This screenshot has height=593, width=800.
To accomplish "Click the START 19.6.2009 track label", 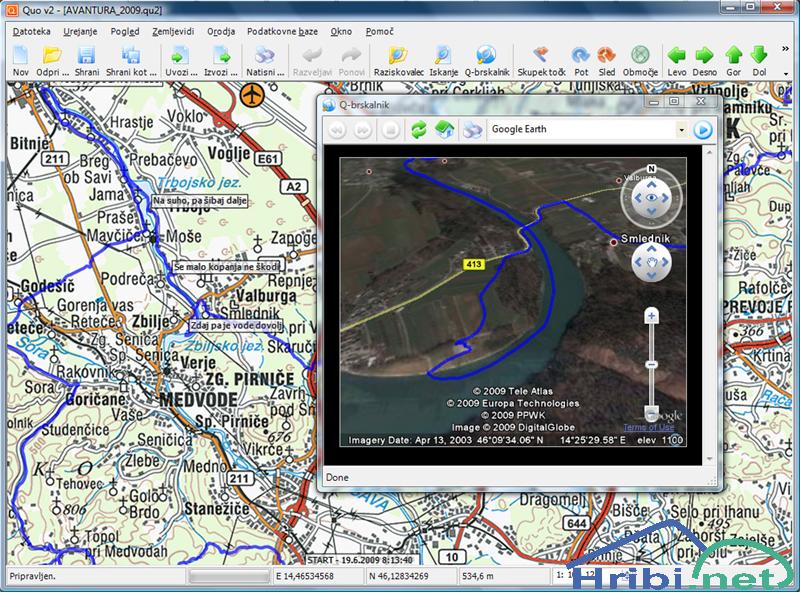I will click(360, 559).
